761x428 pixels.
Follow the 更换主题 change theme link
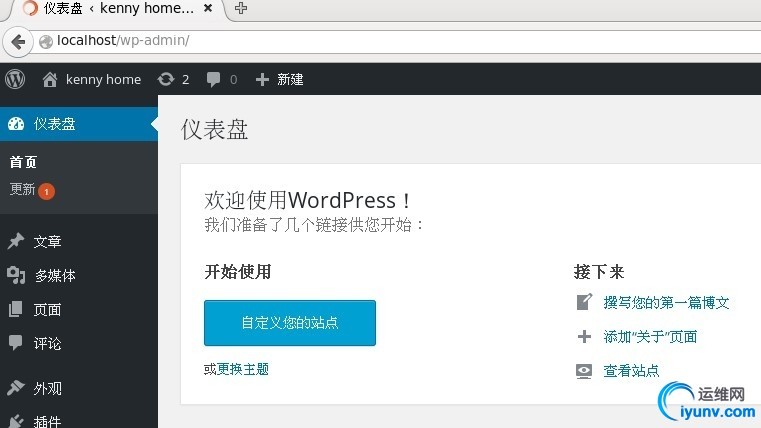click(243, 369)
